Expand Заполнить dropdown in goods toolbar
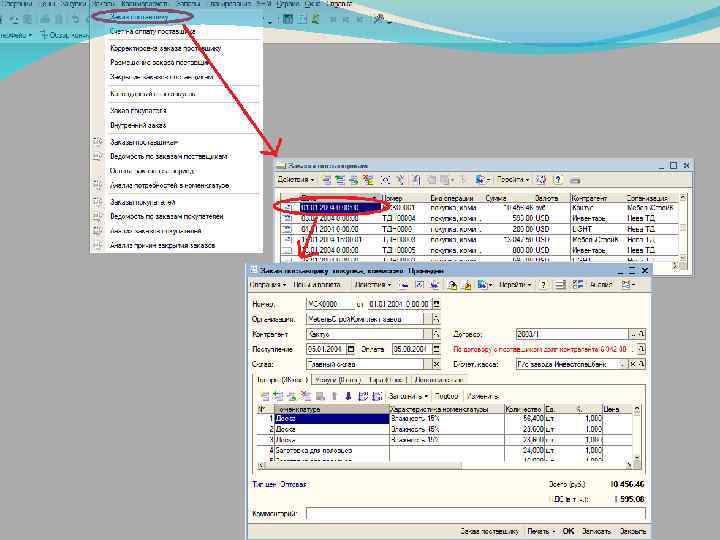 pyautogui.click(x=408, y=396)
